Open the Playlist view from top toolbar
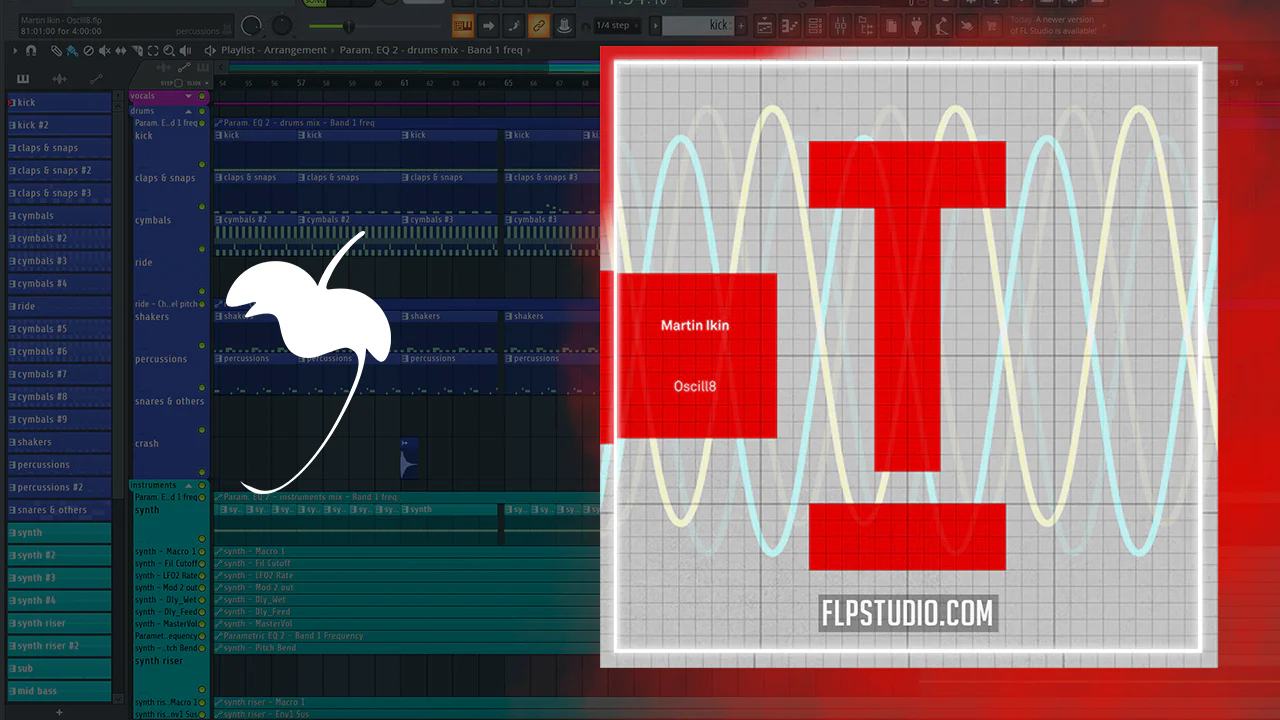 [x=766, y=25]
